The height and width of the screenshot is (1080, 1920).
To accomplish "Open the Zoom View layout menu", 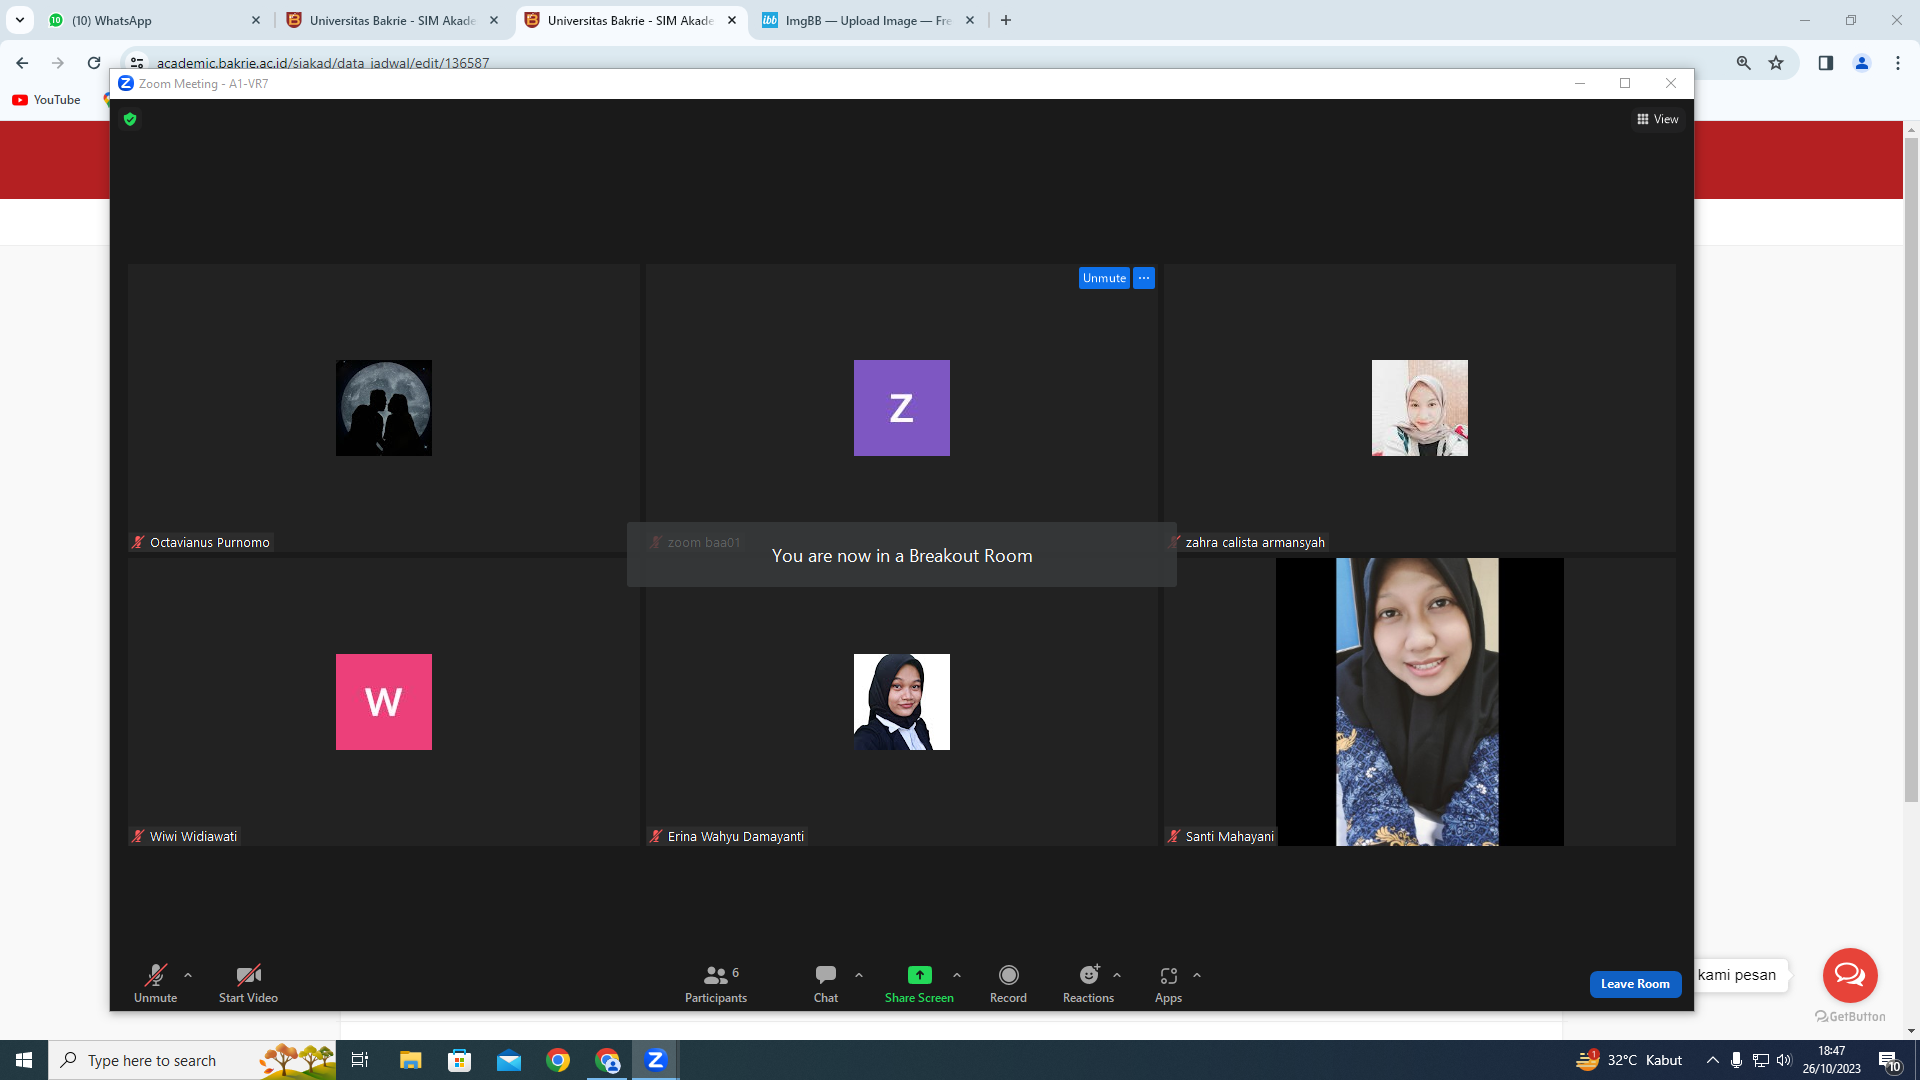I will 1658,119.
